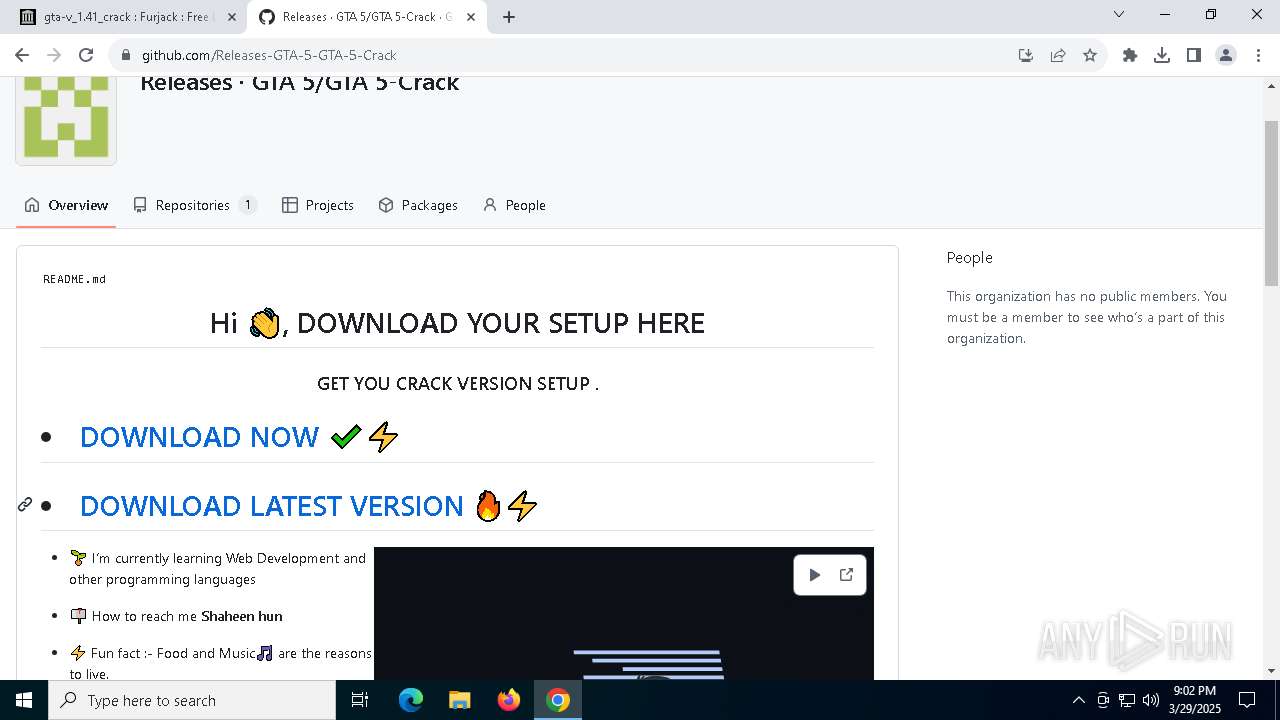
Task: Reload the GitHub page
Action: (86, 55)
